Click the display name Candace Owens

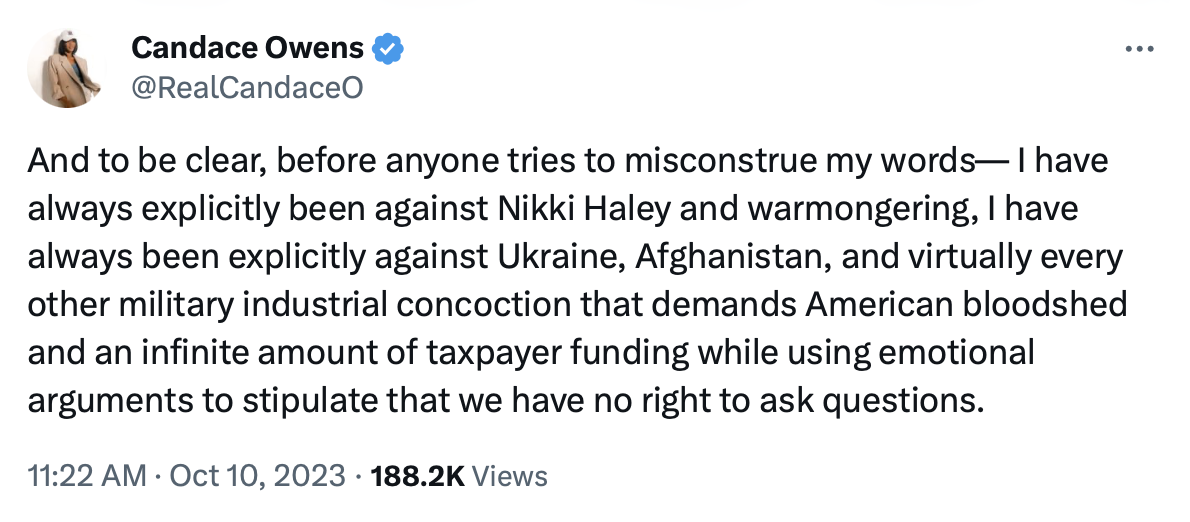coord(250,47)
